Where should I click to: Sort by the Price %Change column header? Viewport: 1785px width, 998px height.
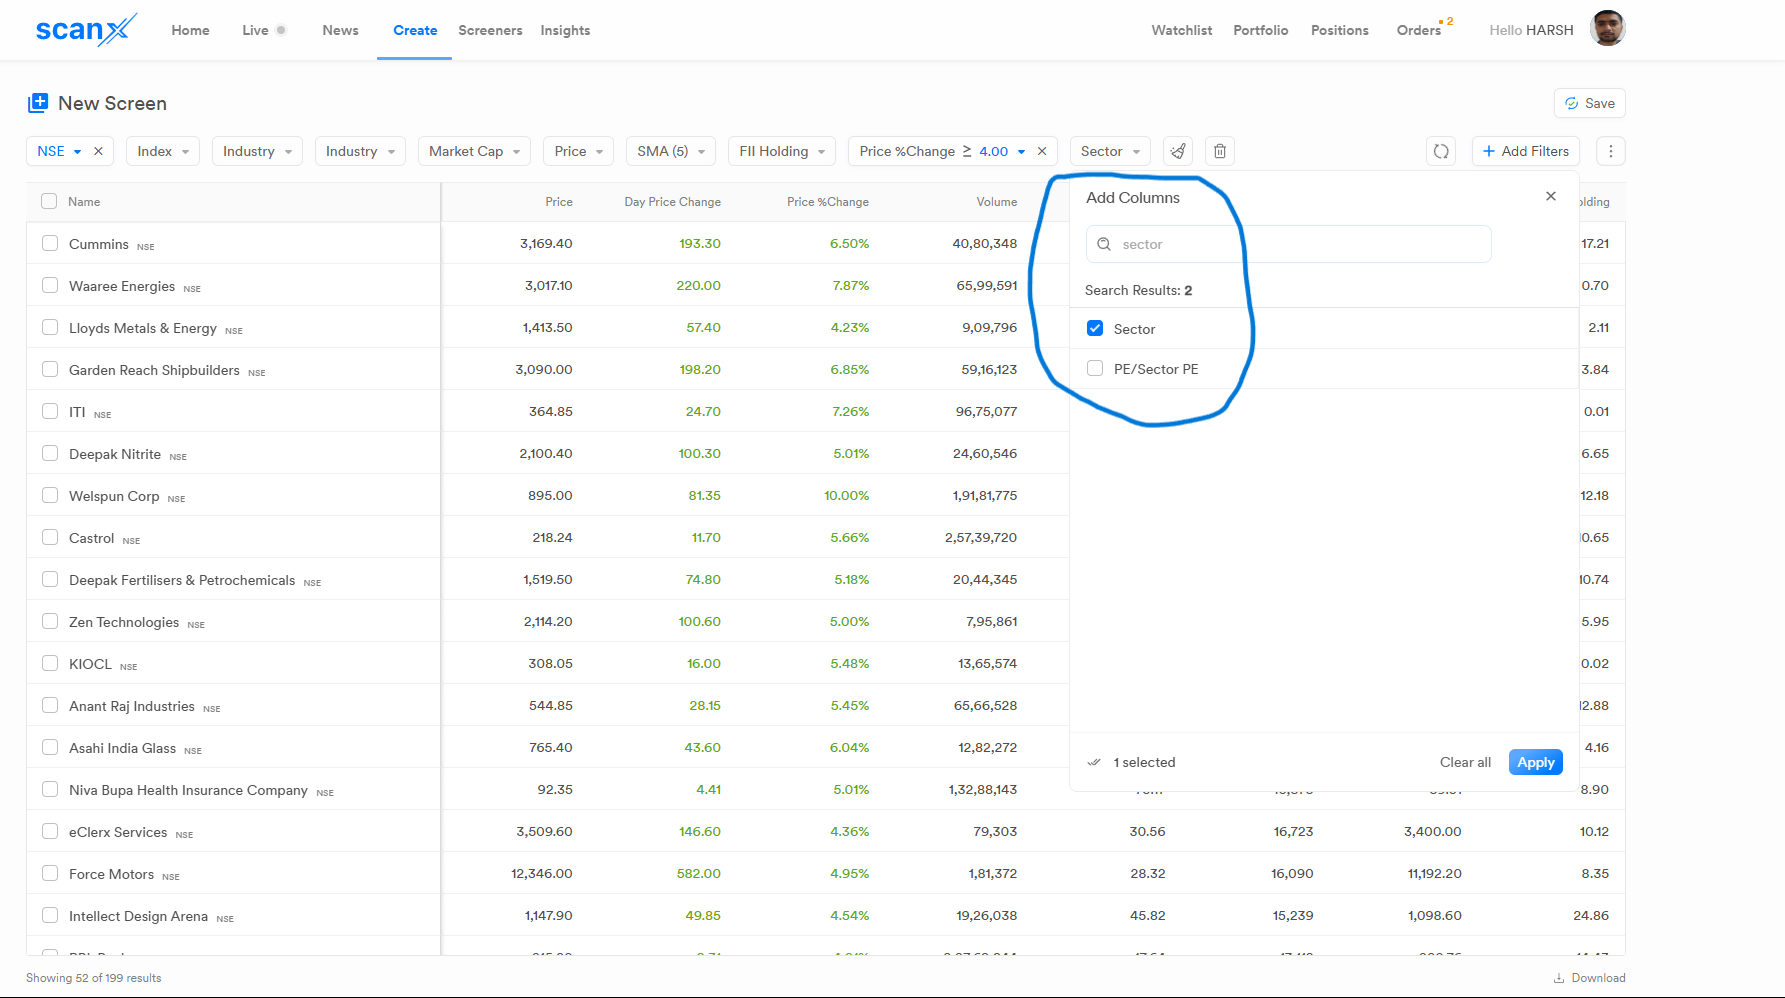827,202
